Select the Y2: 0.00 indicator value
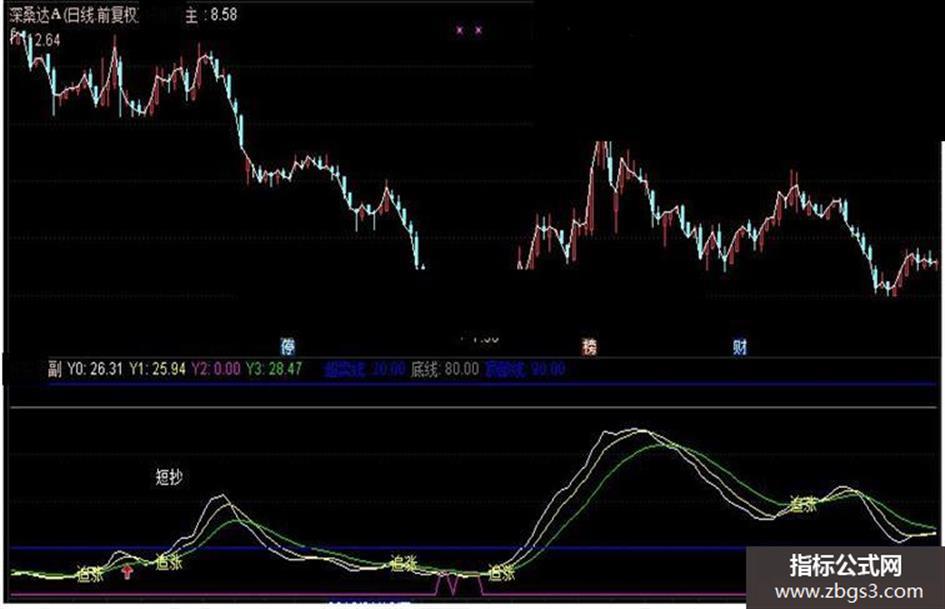This screenshot has height=609, width=945. click(x=216, y=369)
